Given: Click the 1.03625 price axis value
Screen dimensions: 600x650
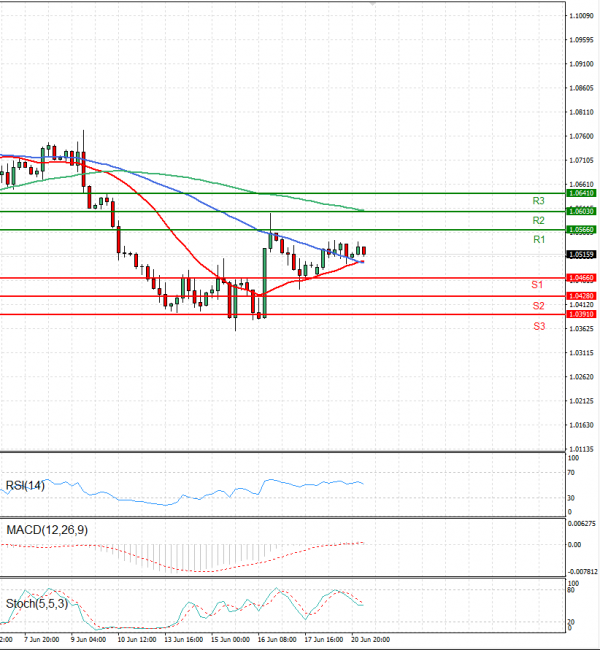Looking at the screenshot, I should 582,329.
